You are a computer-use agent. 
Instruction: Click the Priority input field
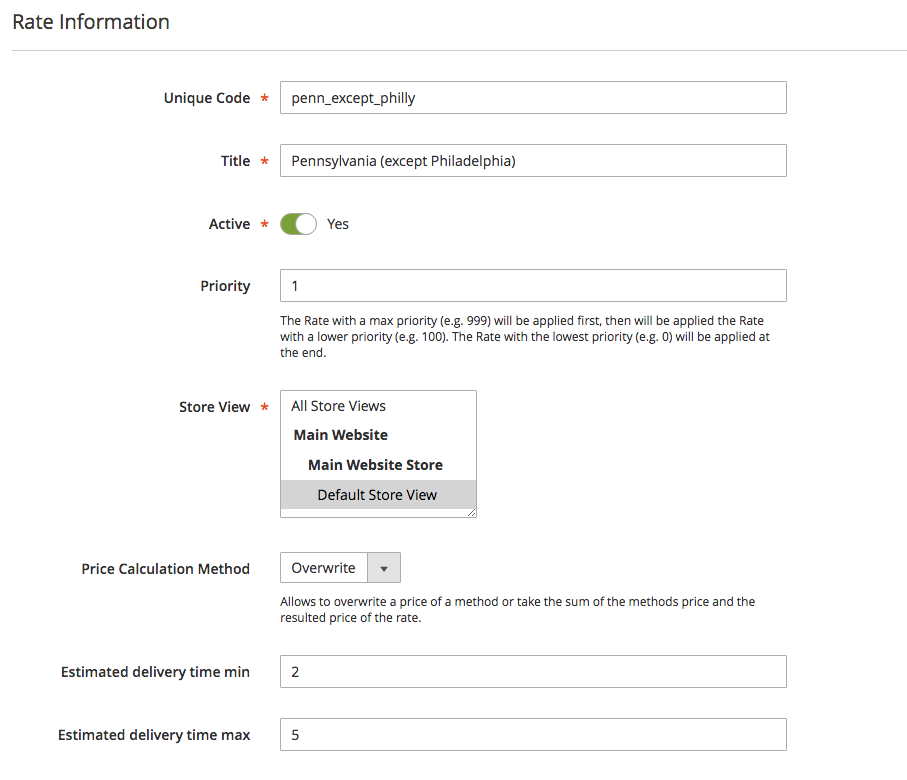tap(533, 286)
